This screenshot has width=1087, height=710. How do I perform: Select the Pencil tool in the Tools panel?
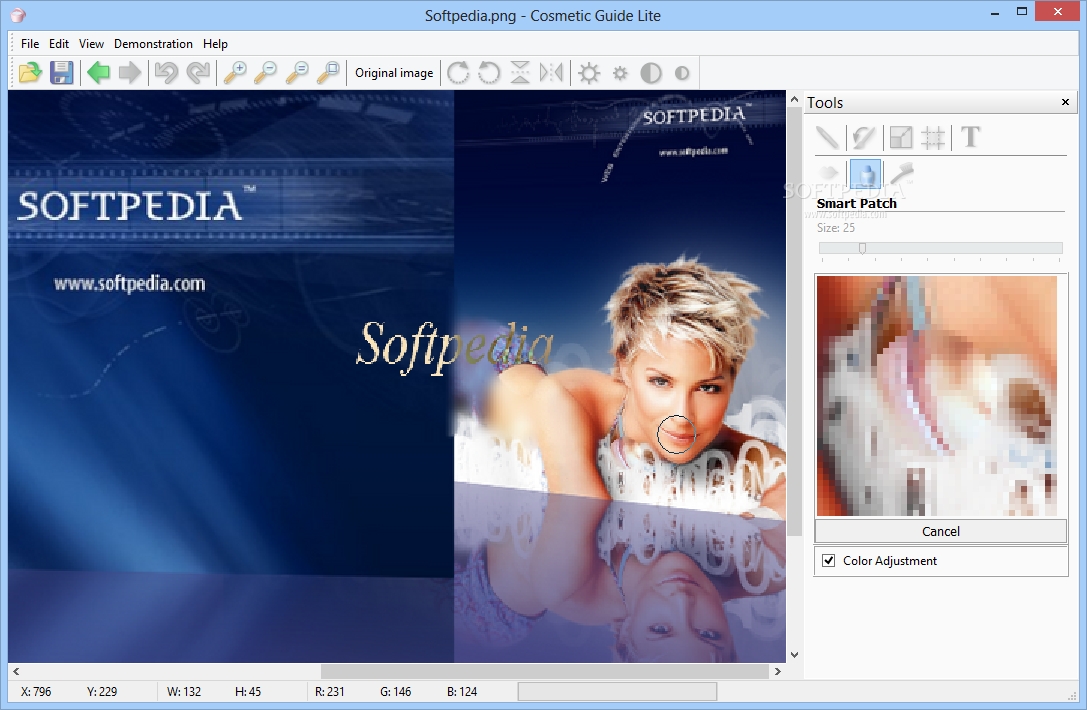coord(827,137)
